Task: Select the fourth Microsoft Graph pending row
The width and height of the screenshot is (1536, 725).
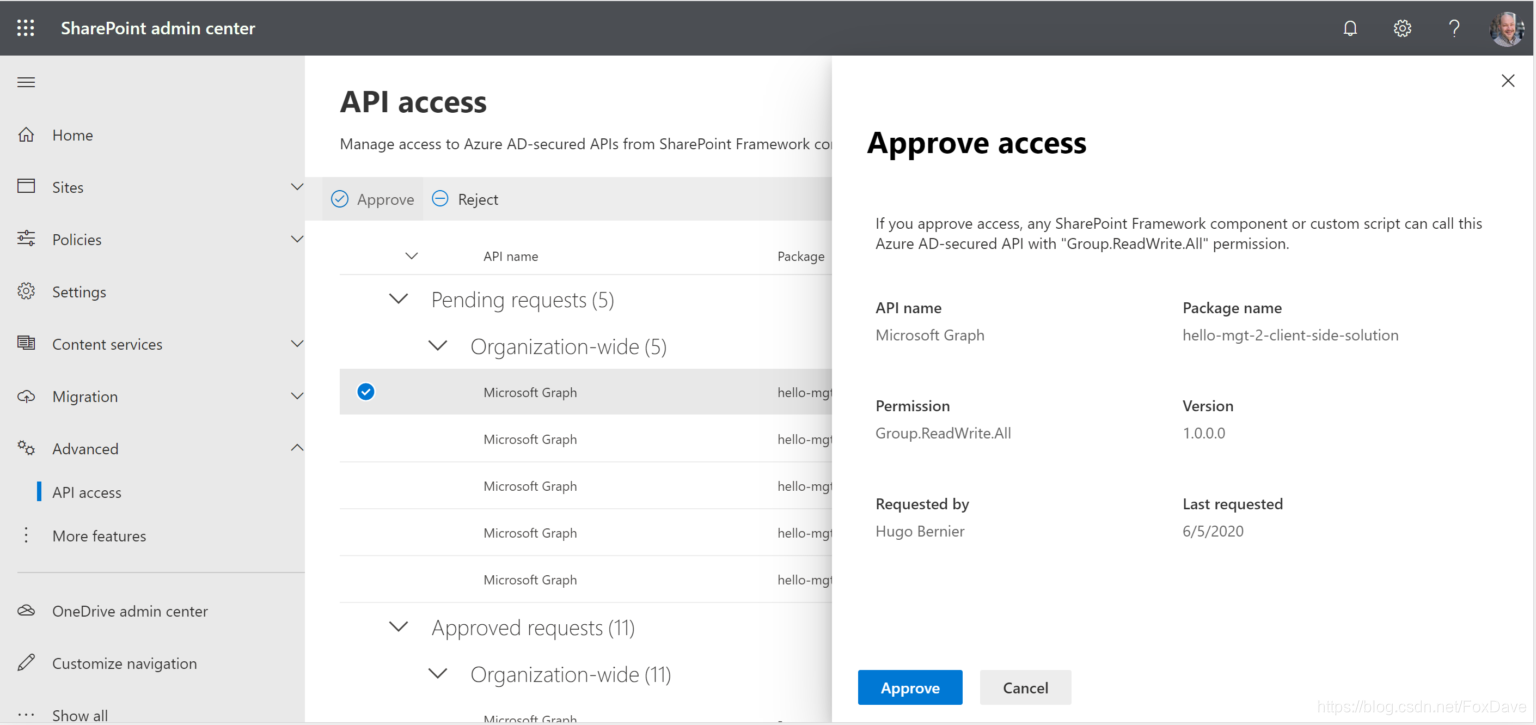Action: coord(586,533)
